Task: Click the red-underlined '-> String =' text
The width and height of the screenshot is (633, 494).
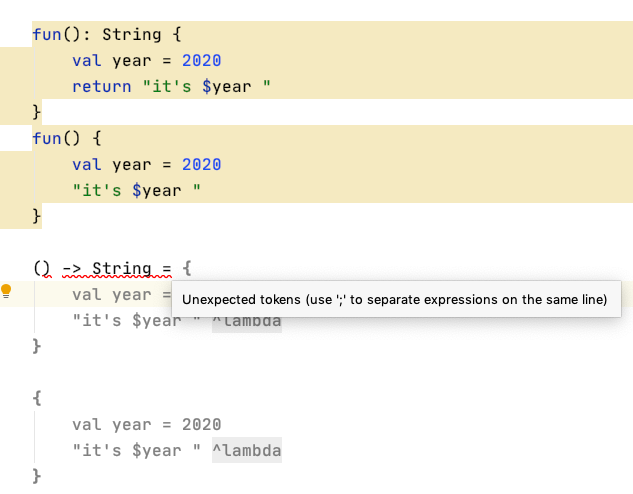Action: pos(117,268)
